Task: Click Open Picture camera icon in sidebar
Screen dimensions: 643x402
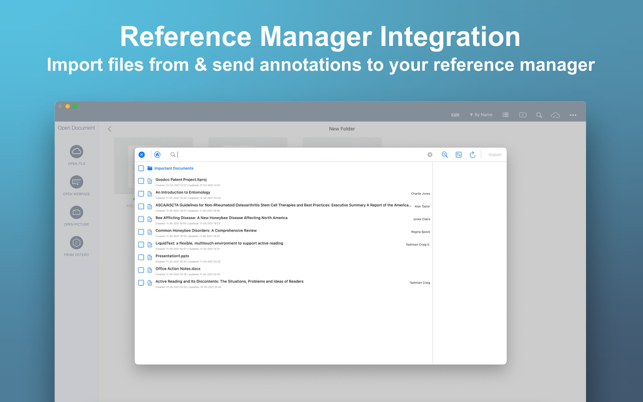Action: (x=76, y=212)
